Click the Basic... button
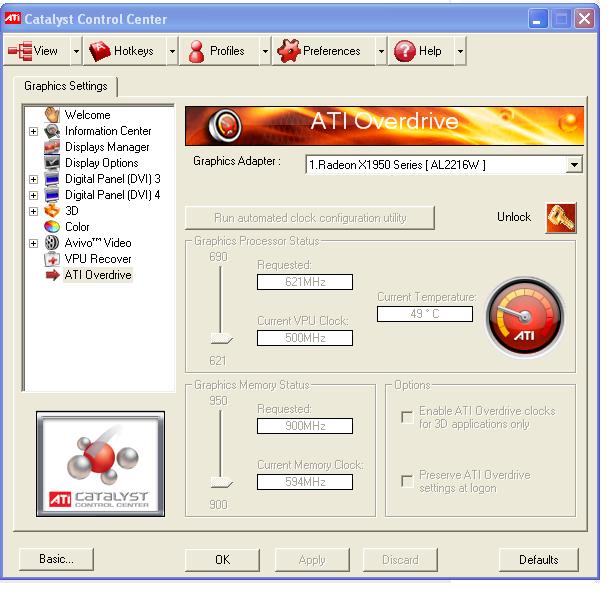The height and width of the screenshot is (593, 609). point(56,559)
